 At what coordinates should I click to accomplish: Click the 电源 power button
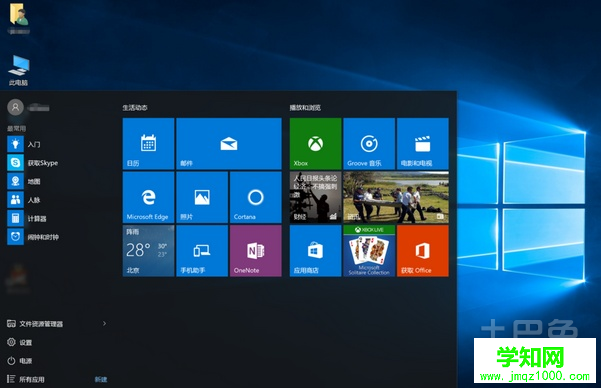coord(20,361)
